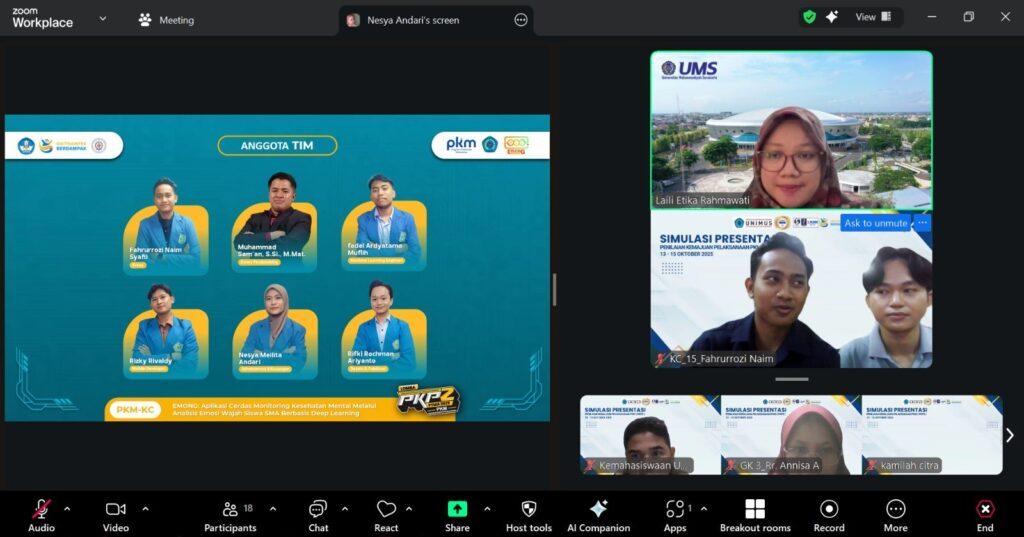This screenshot has width=1024, height=537.
Task: Click the green Share screen icon
Action: tap(457, 509)
